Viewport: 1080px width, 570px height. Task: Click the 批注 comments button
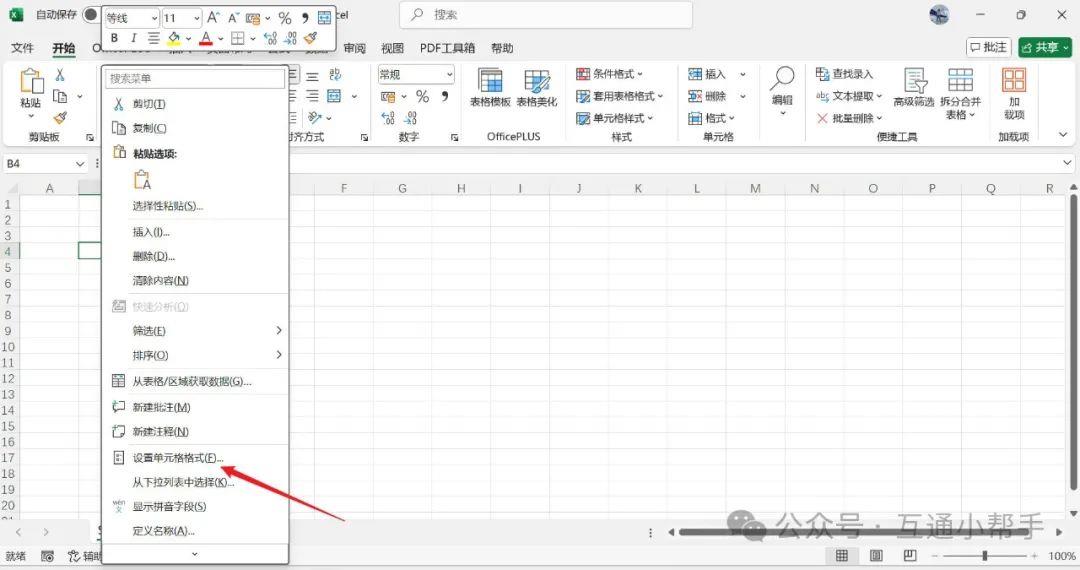click(988, 47)
